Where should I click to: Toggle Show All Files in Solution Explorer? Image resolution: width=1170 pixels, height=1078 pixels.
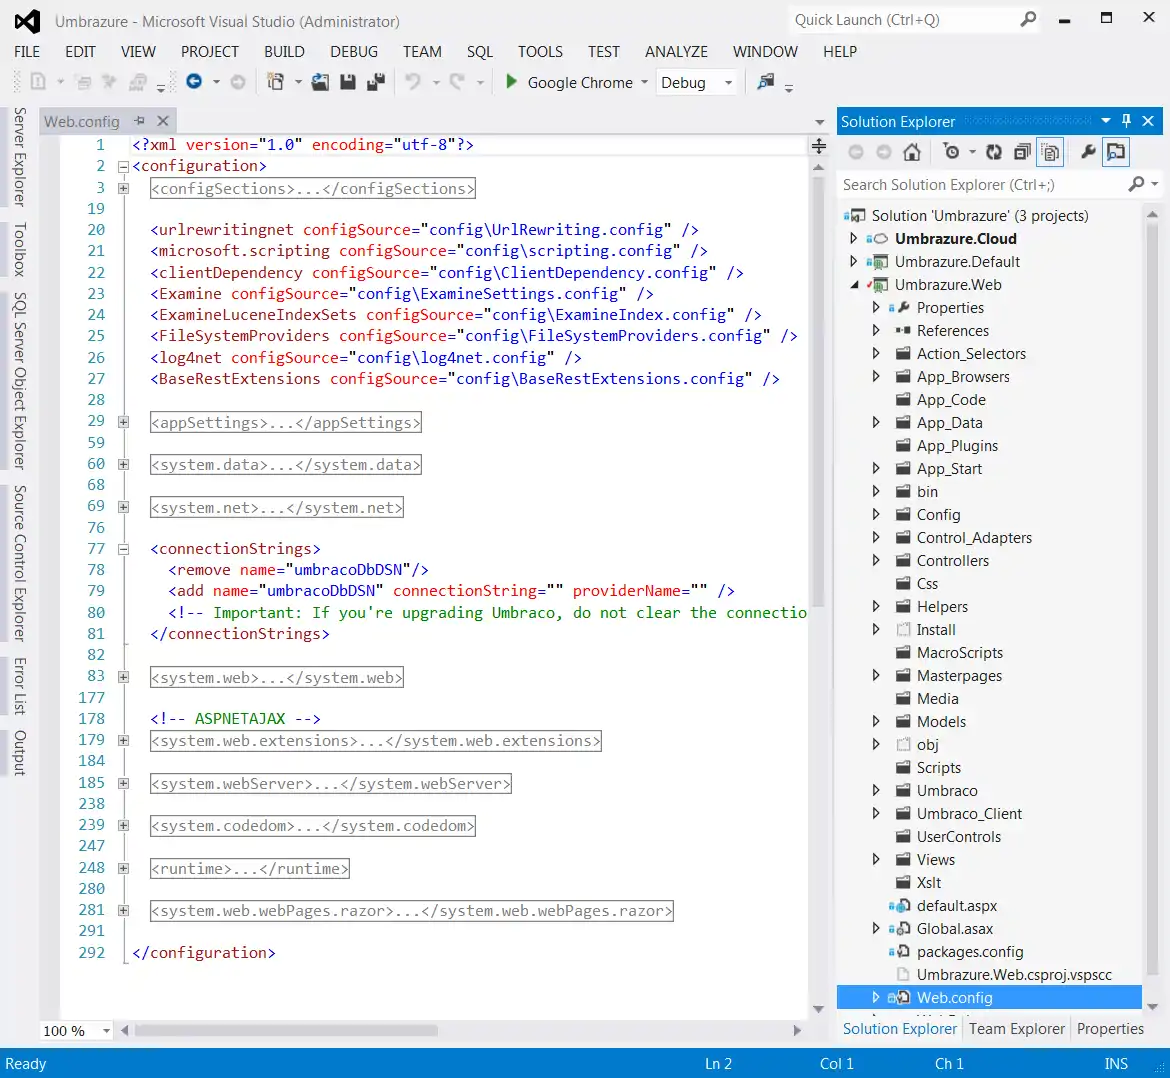click(1050, 152)
